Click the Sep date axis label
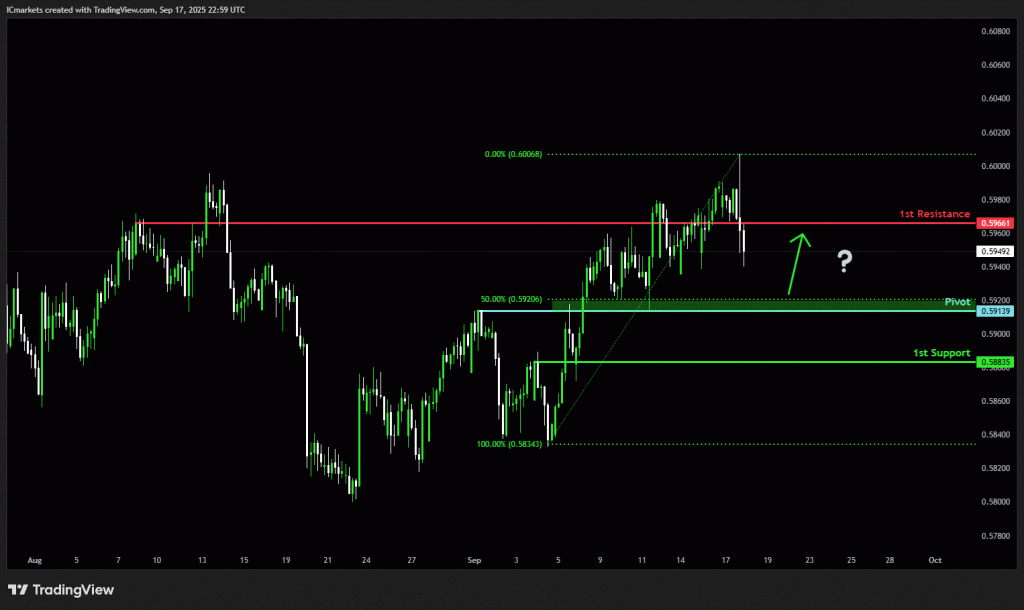The width and height of the screenshot is (1024, 610). (474, 560)
